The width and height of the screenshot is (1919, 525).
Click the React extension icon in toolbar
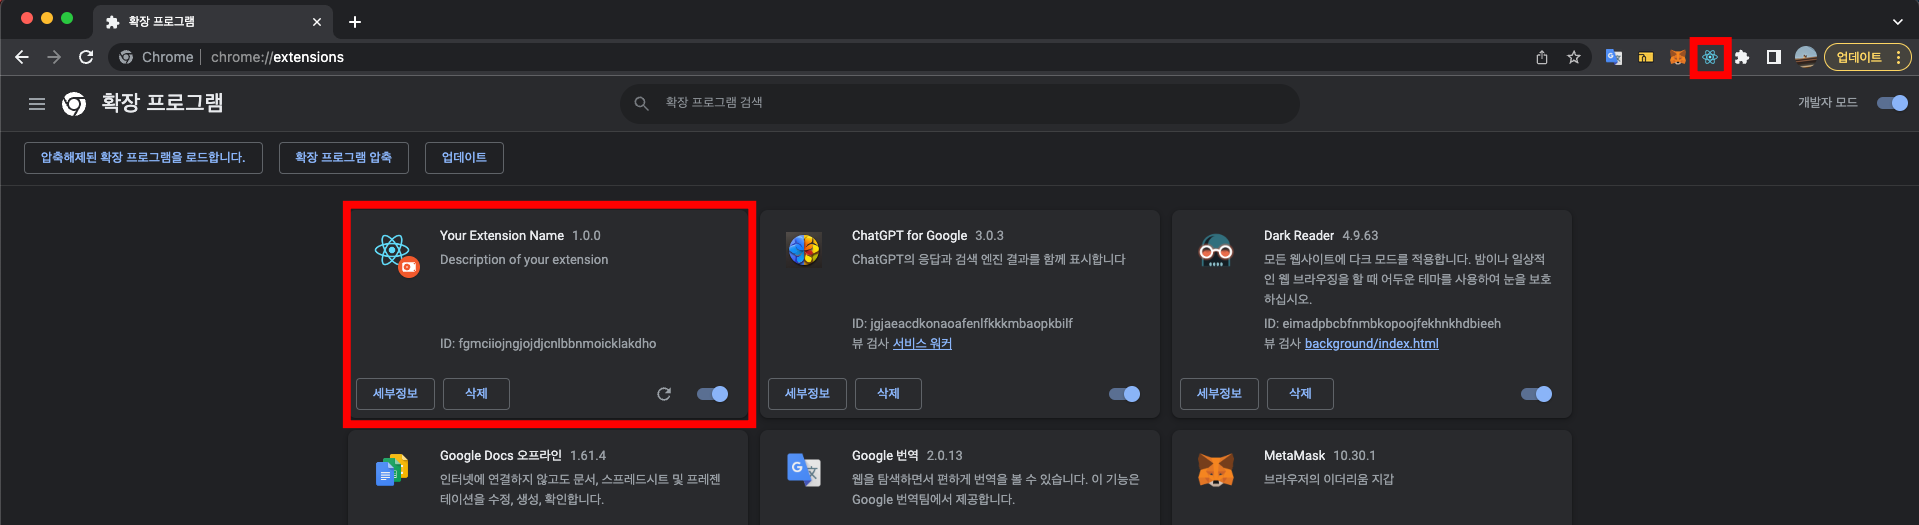click(x=1710, y=57)
